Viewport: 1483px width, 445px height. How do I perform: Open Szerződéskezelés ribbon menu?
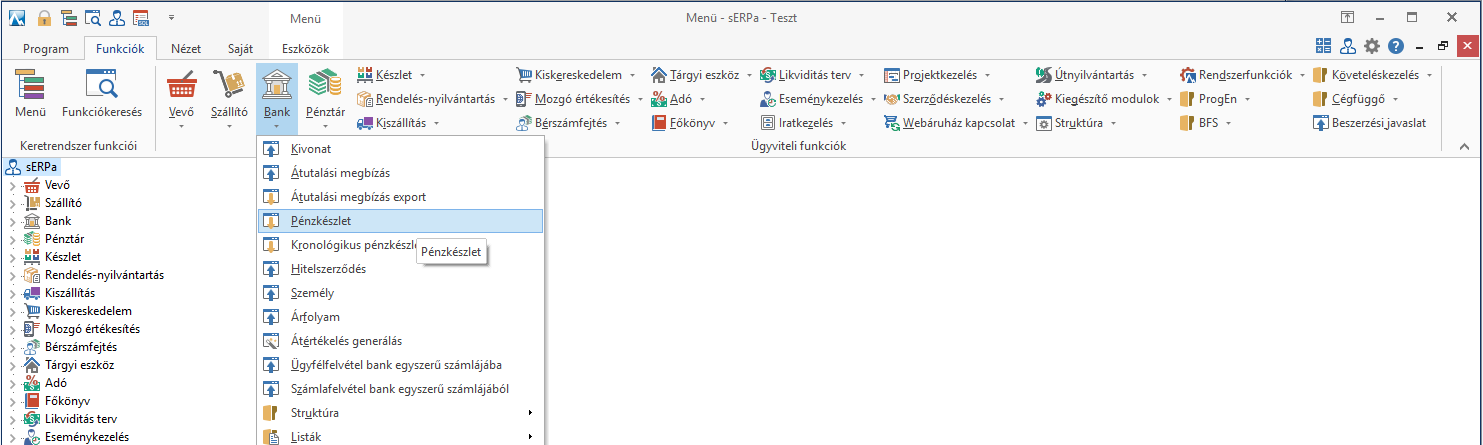click(x=946, y=99)
